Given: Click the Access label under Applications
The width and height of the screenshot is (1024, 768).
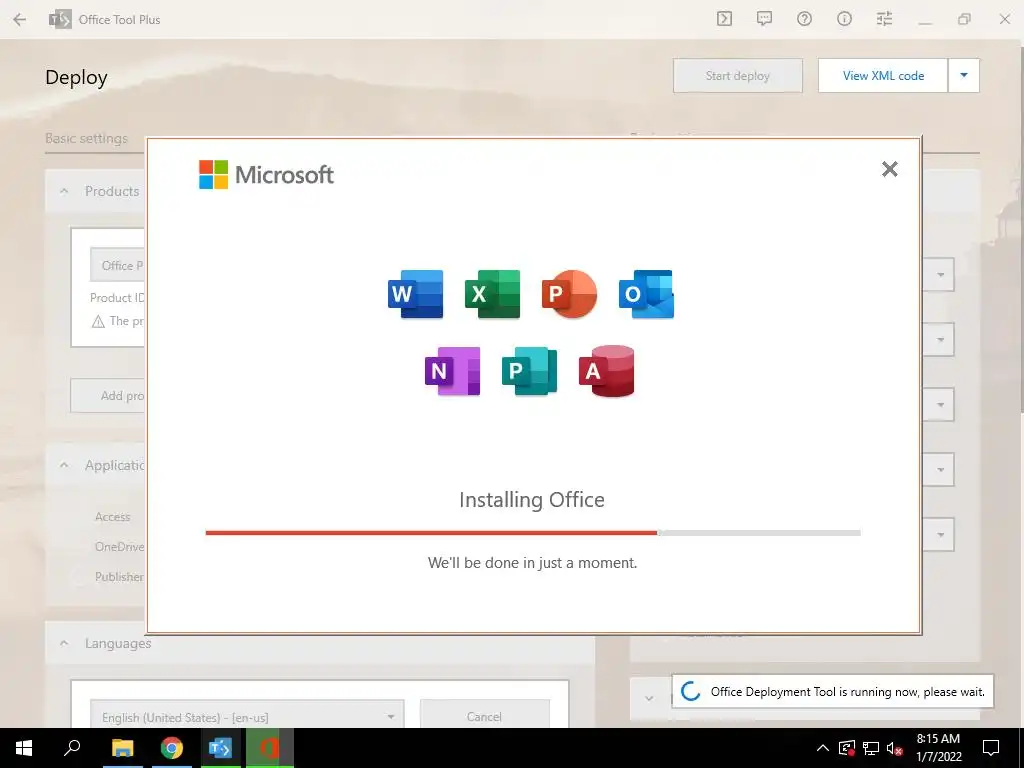Looking at the screenshot, I should (x=113, y=517).
